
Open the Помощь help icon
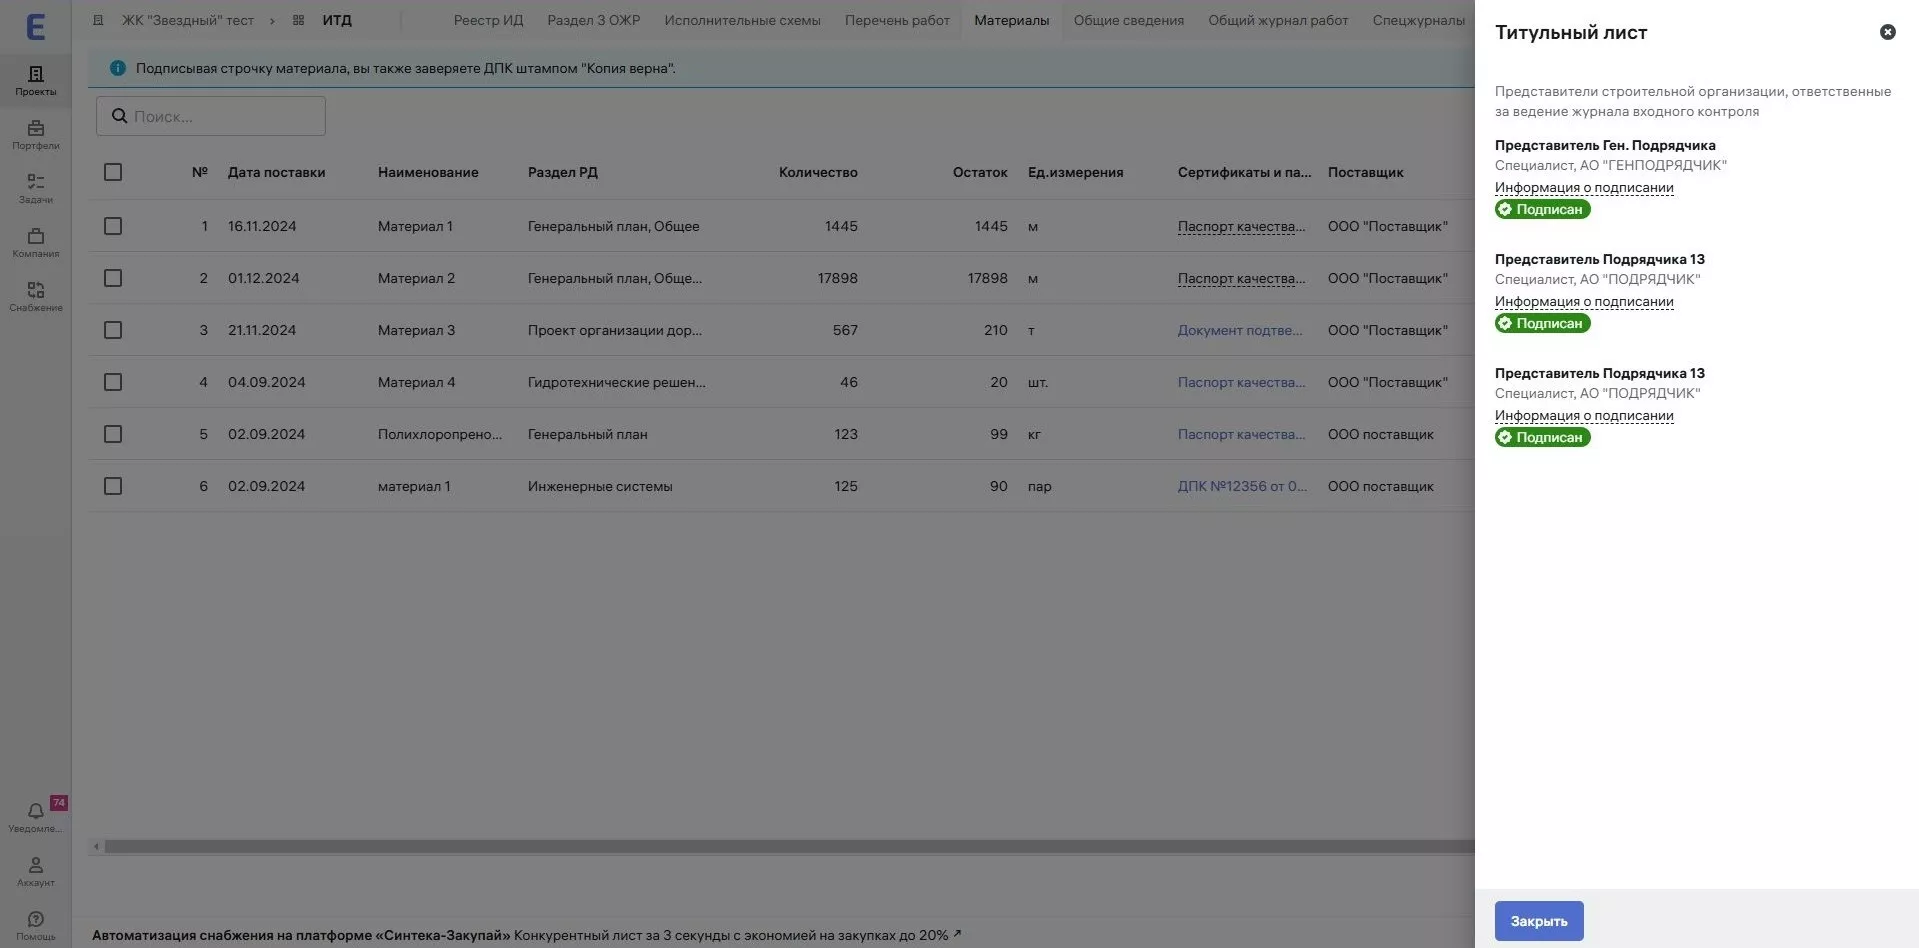coord(35,924)
